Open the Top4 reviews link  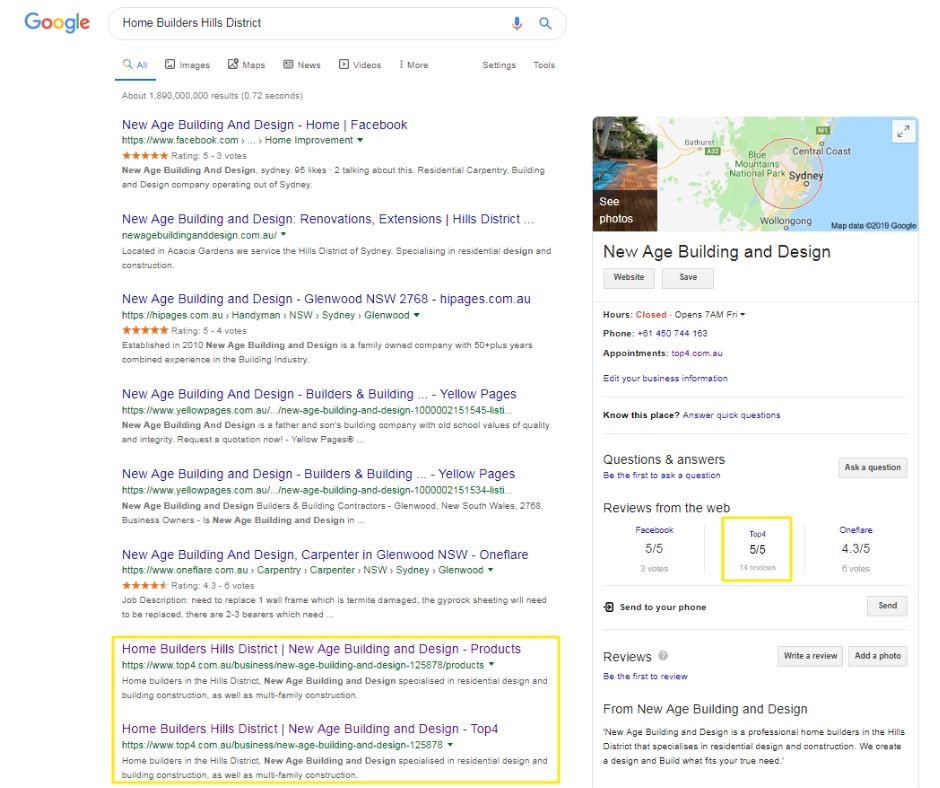(x=757, y=534)
